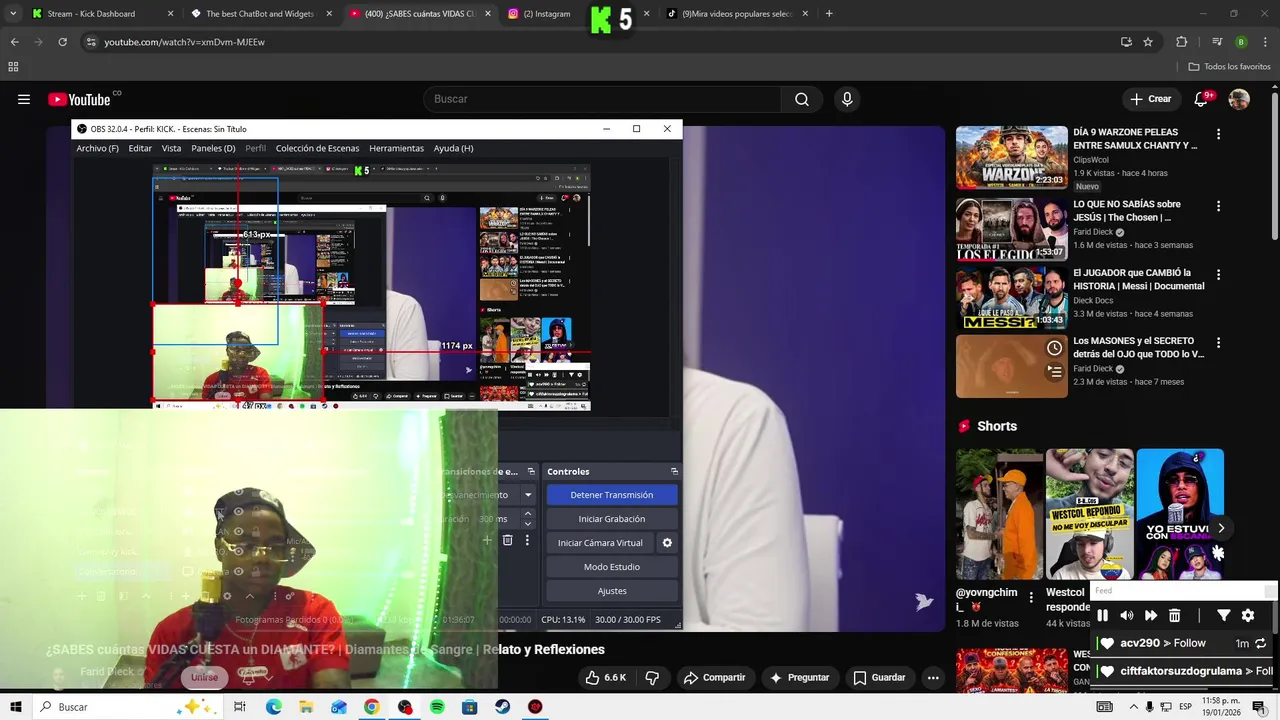The image size is (1280, 720).
Task: Clear the feed with the trash icon
Action: click(1175, 616)
